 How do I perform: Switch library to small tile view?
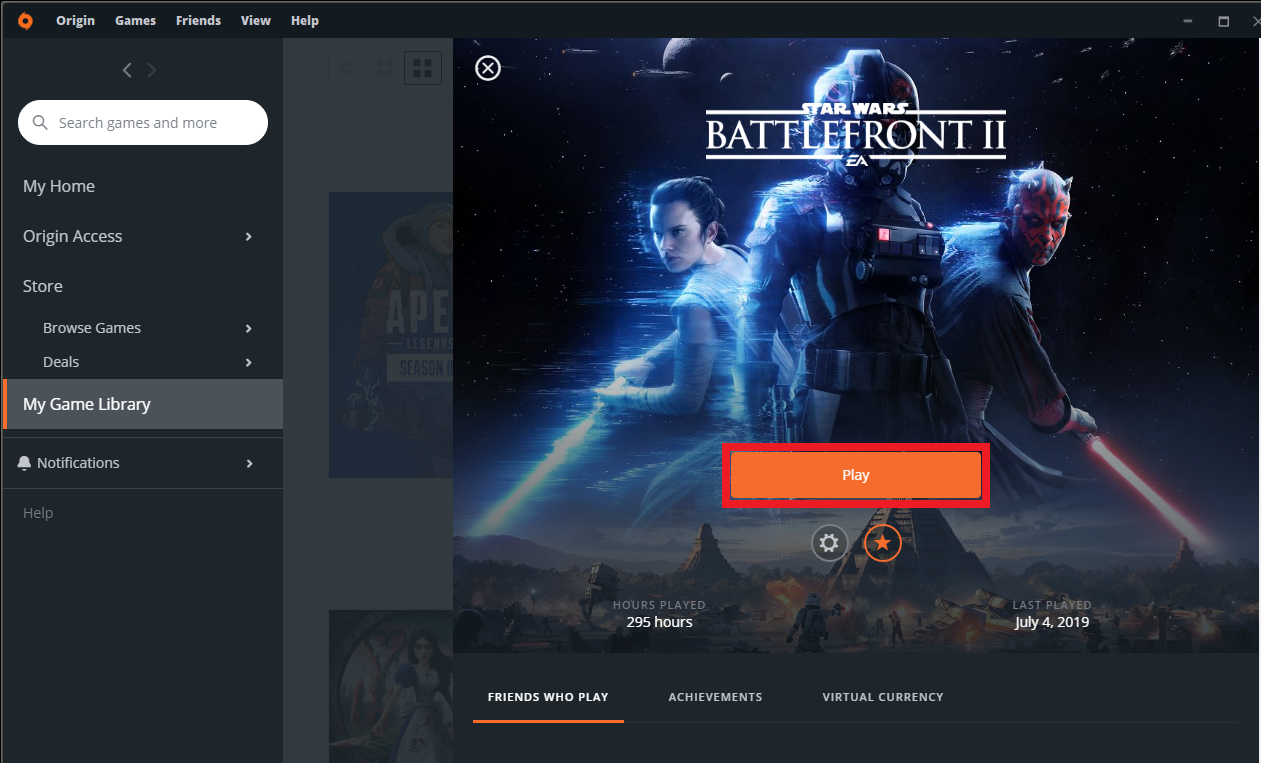point(347,68)
